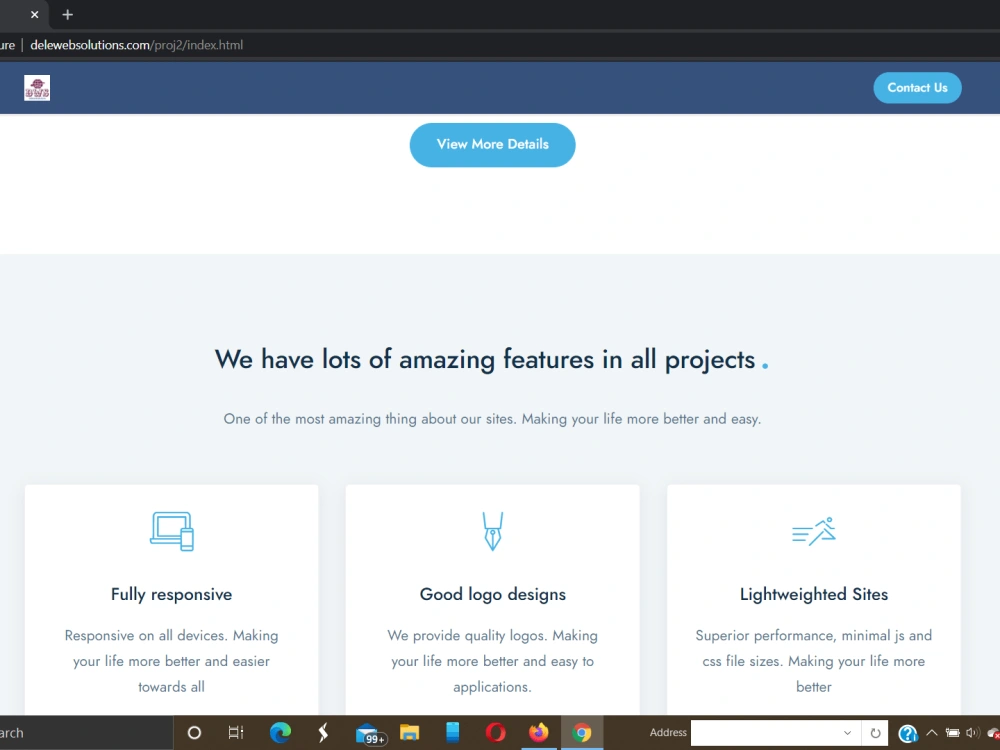Click the 'Responsive on all devices' description

tap(172, 661)
